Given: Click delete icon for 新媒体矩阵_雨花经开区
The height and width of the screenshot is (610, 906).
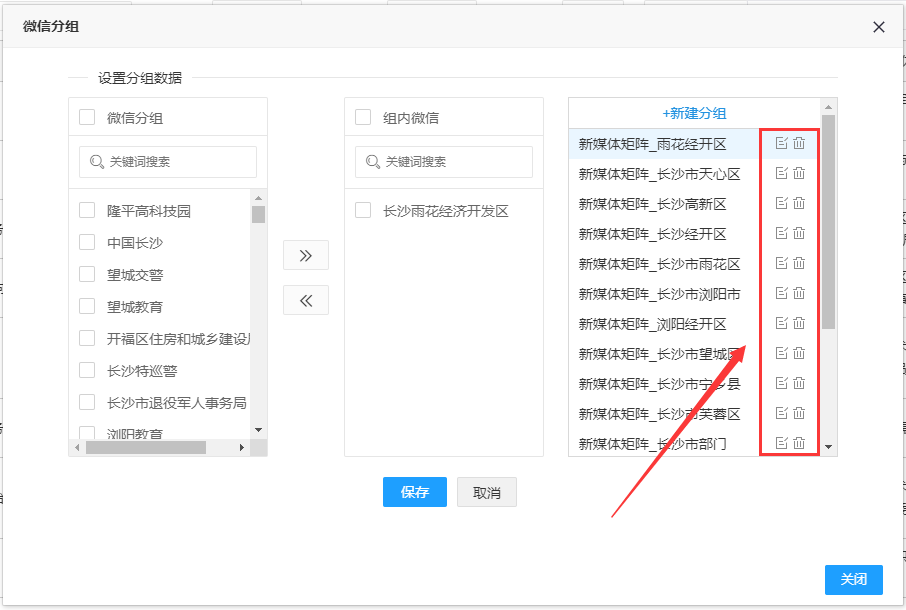Looking at the screenshot, I should 799,143.
